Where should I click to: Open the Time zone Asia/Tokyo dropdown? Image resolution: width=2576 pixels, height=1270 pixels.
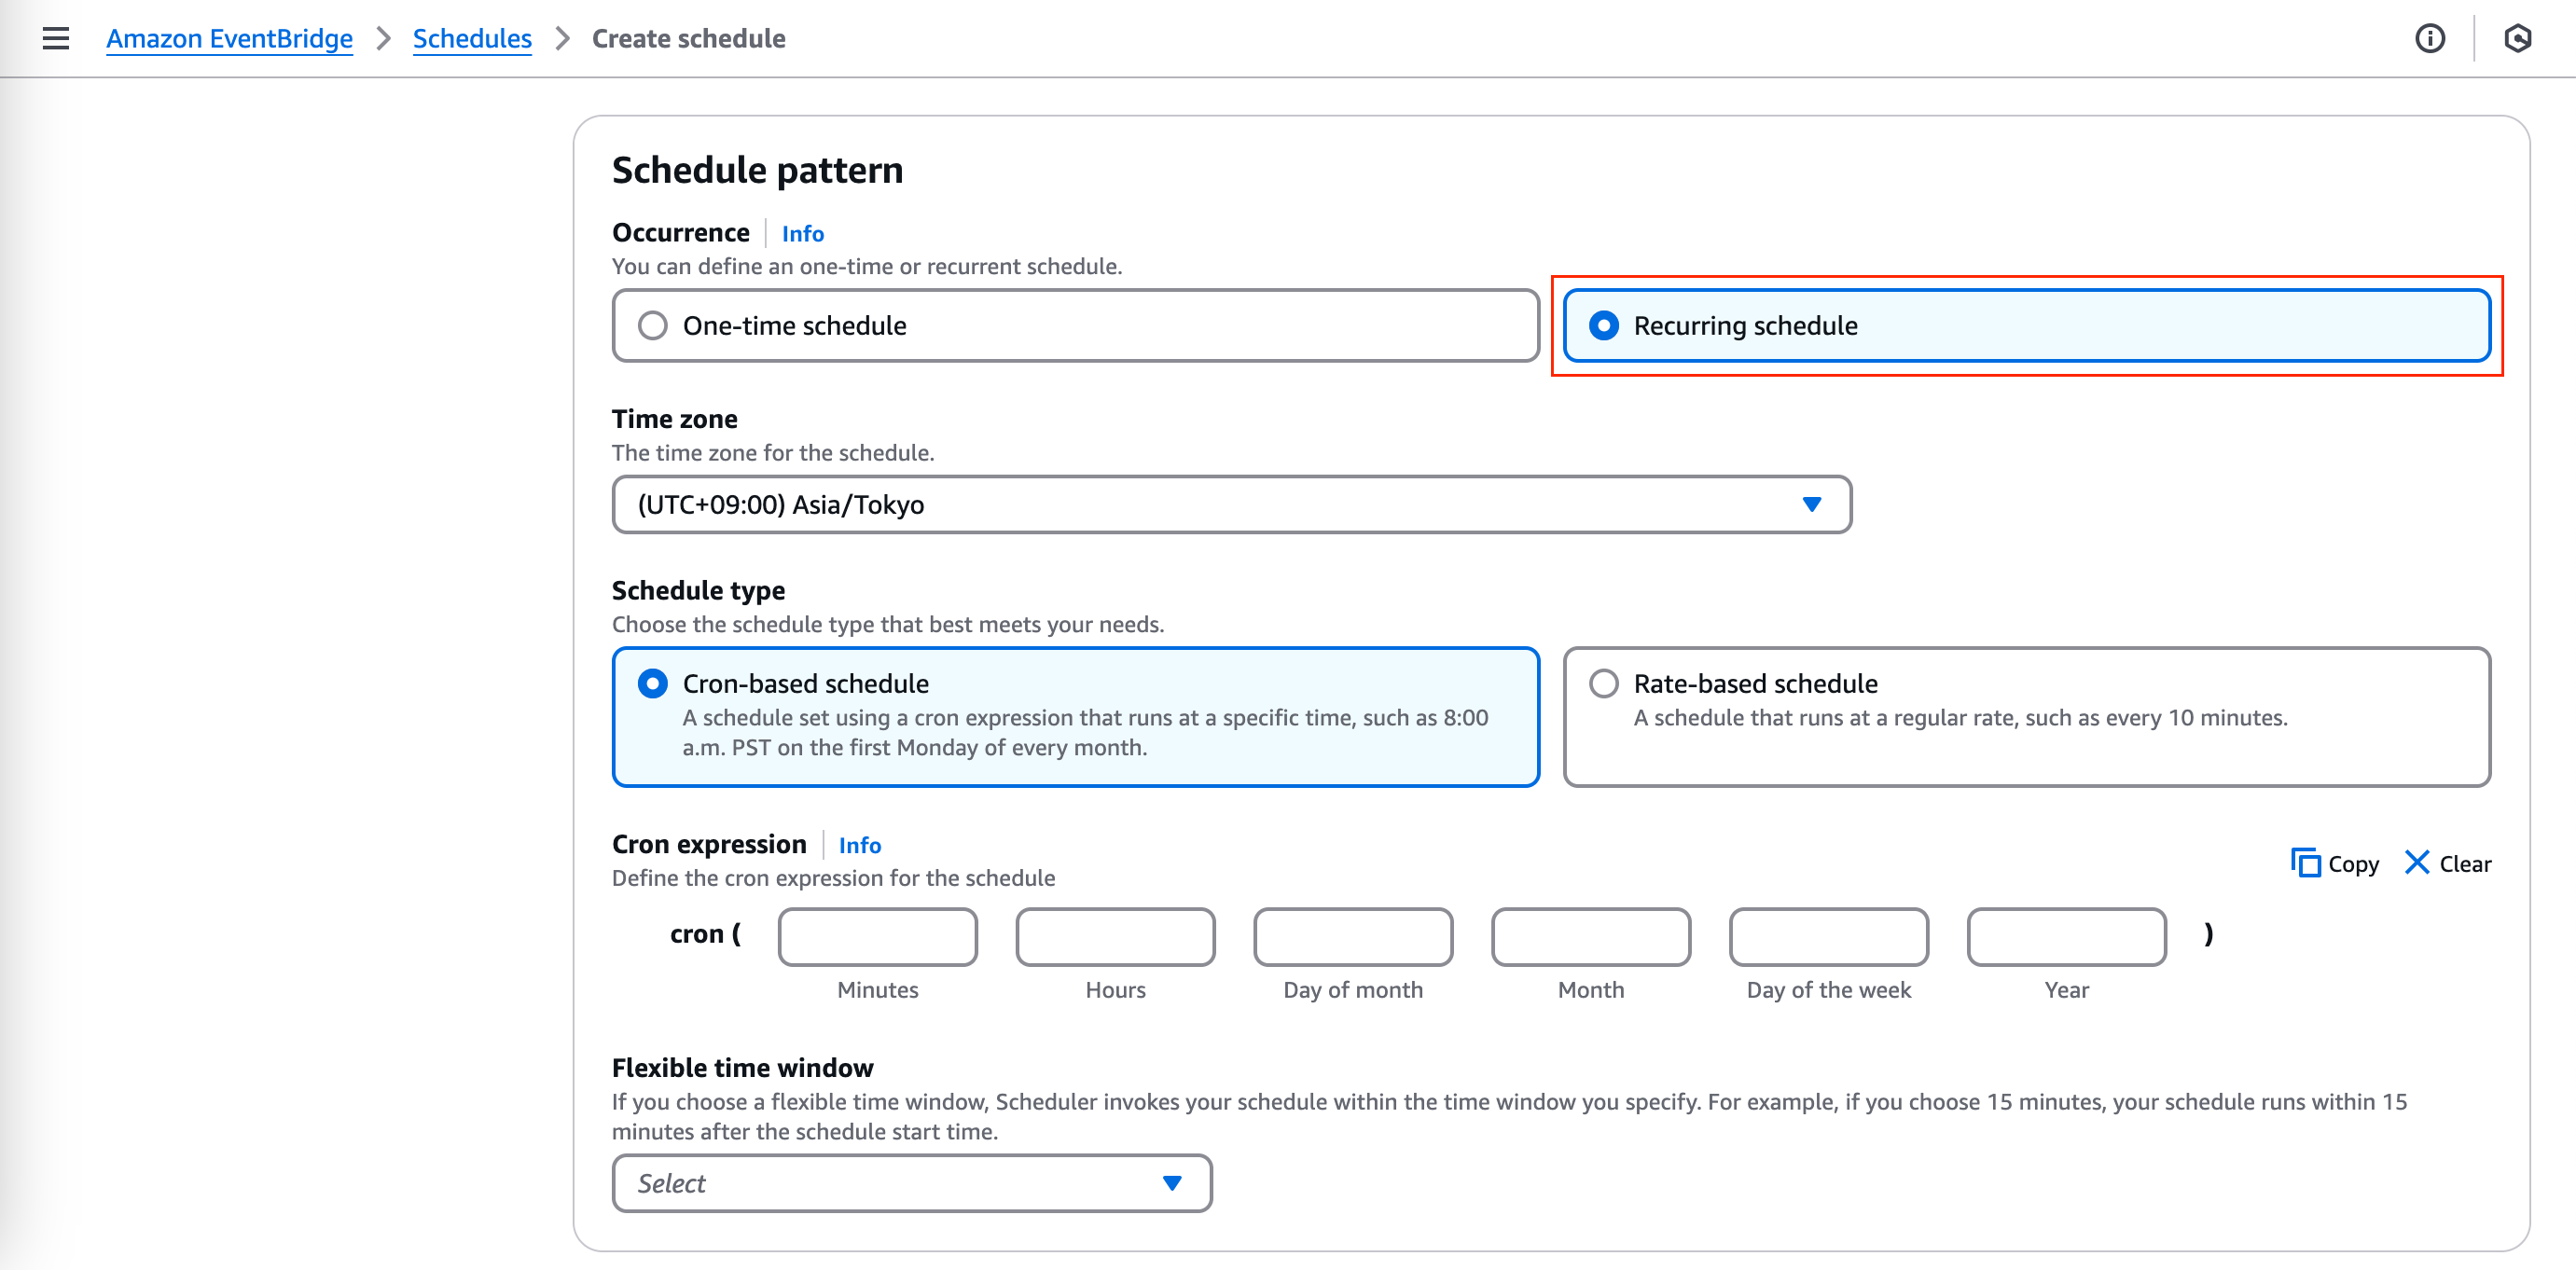pyautogui.click(x=1231, y=505)
